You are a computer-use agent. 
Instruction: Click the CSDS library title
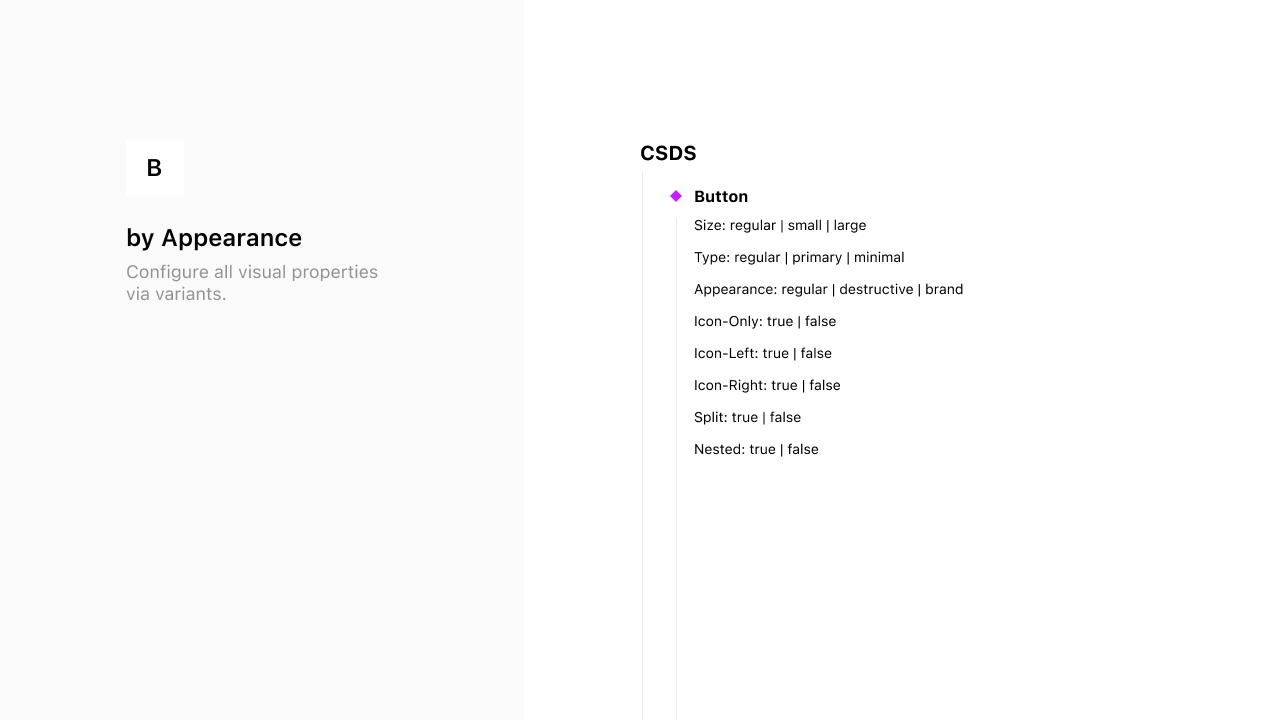coord(668,153)
